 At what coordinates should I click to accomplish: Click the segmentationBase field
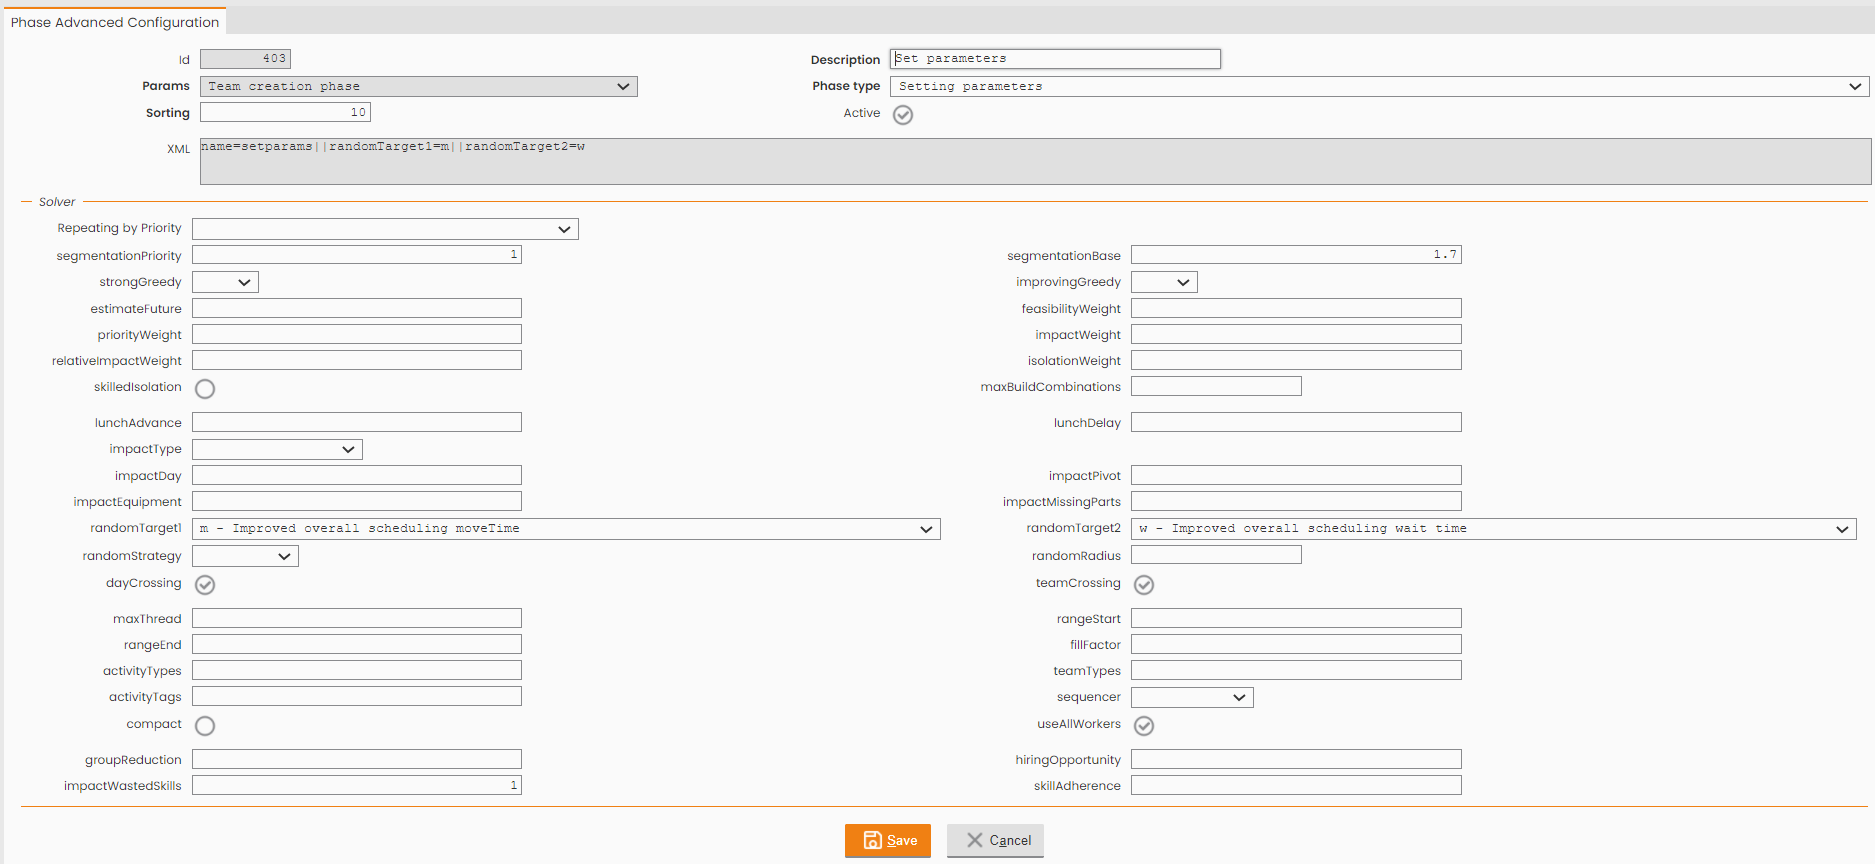pyautogui.click(x=1296, y=255)
